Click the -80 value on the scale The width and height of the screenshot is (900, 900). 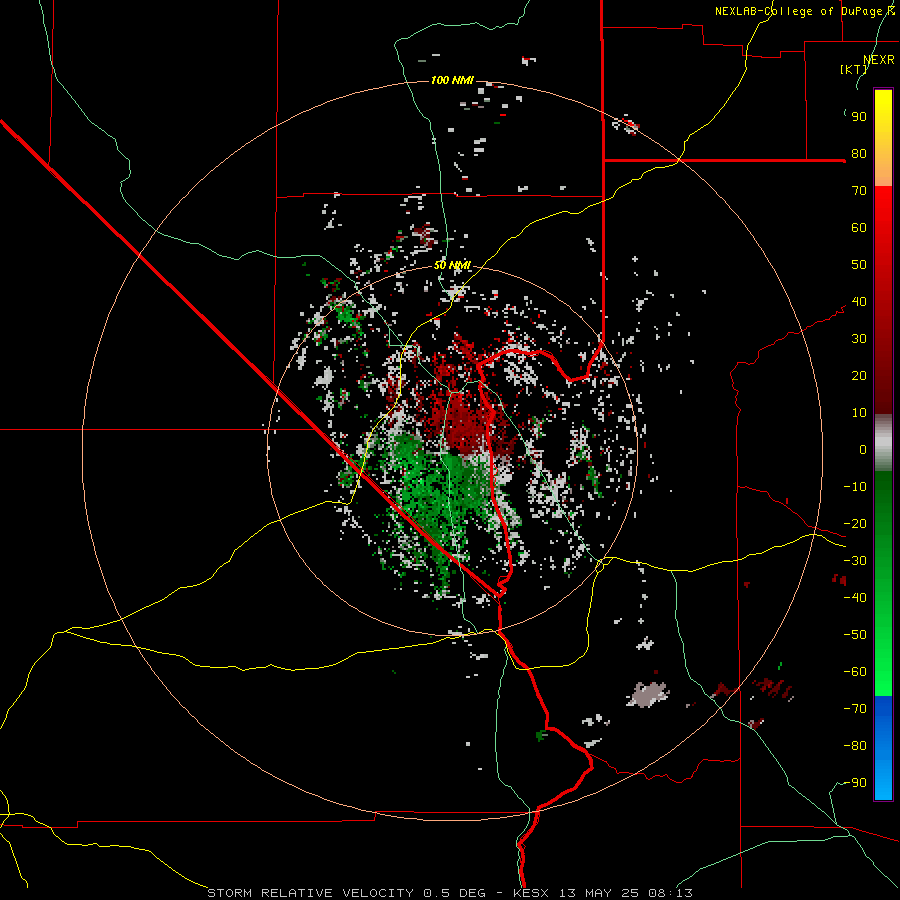855,746
